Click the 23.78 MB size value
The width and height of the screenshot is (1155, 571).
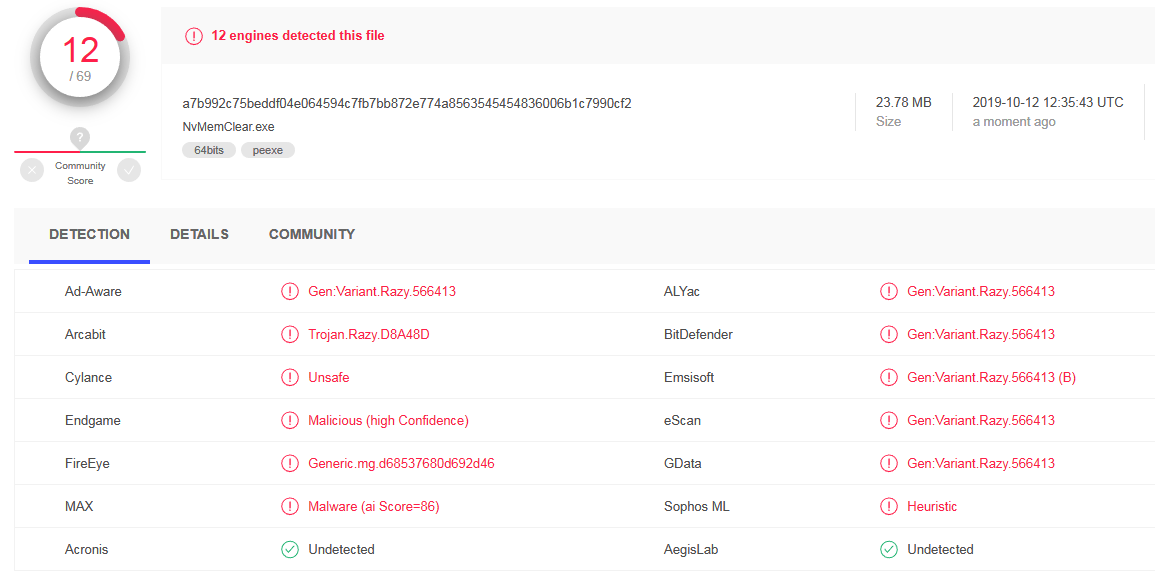click(x=903, y=102)
